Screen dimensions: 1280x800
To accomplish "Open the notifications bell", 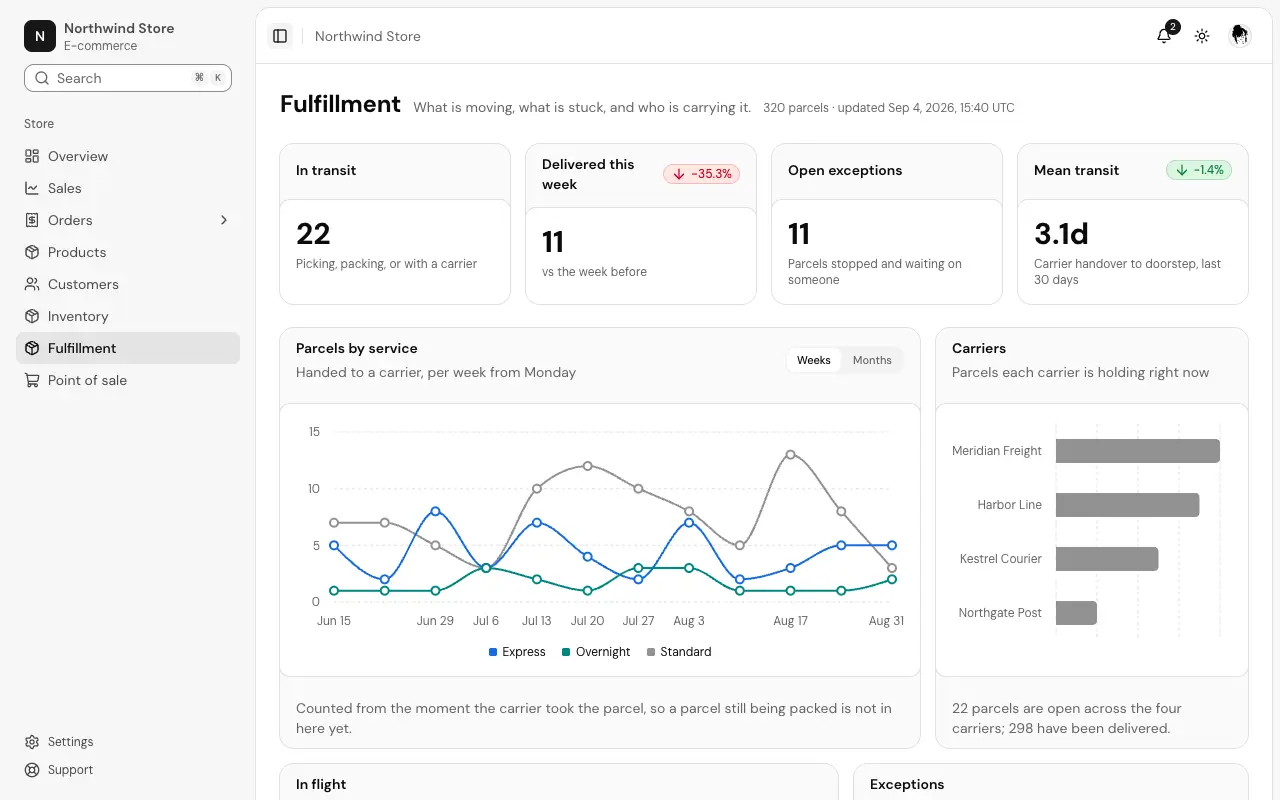I will (1164, 36).
